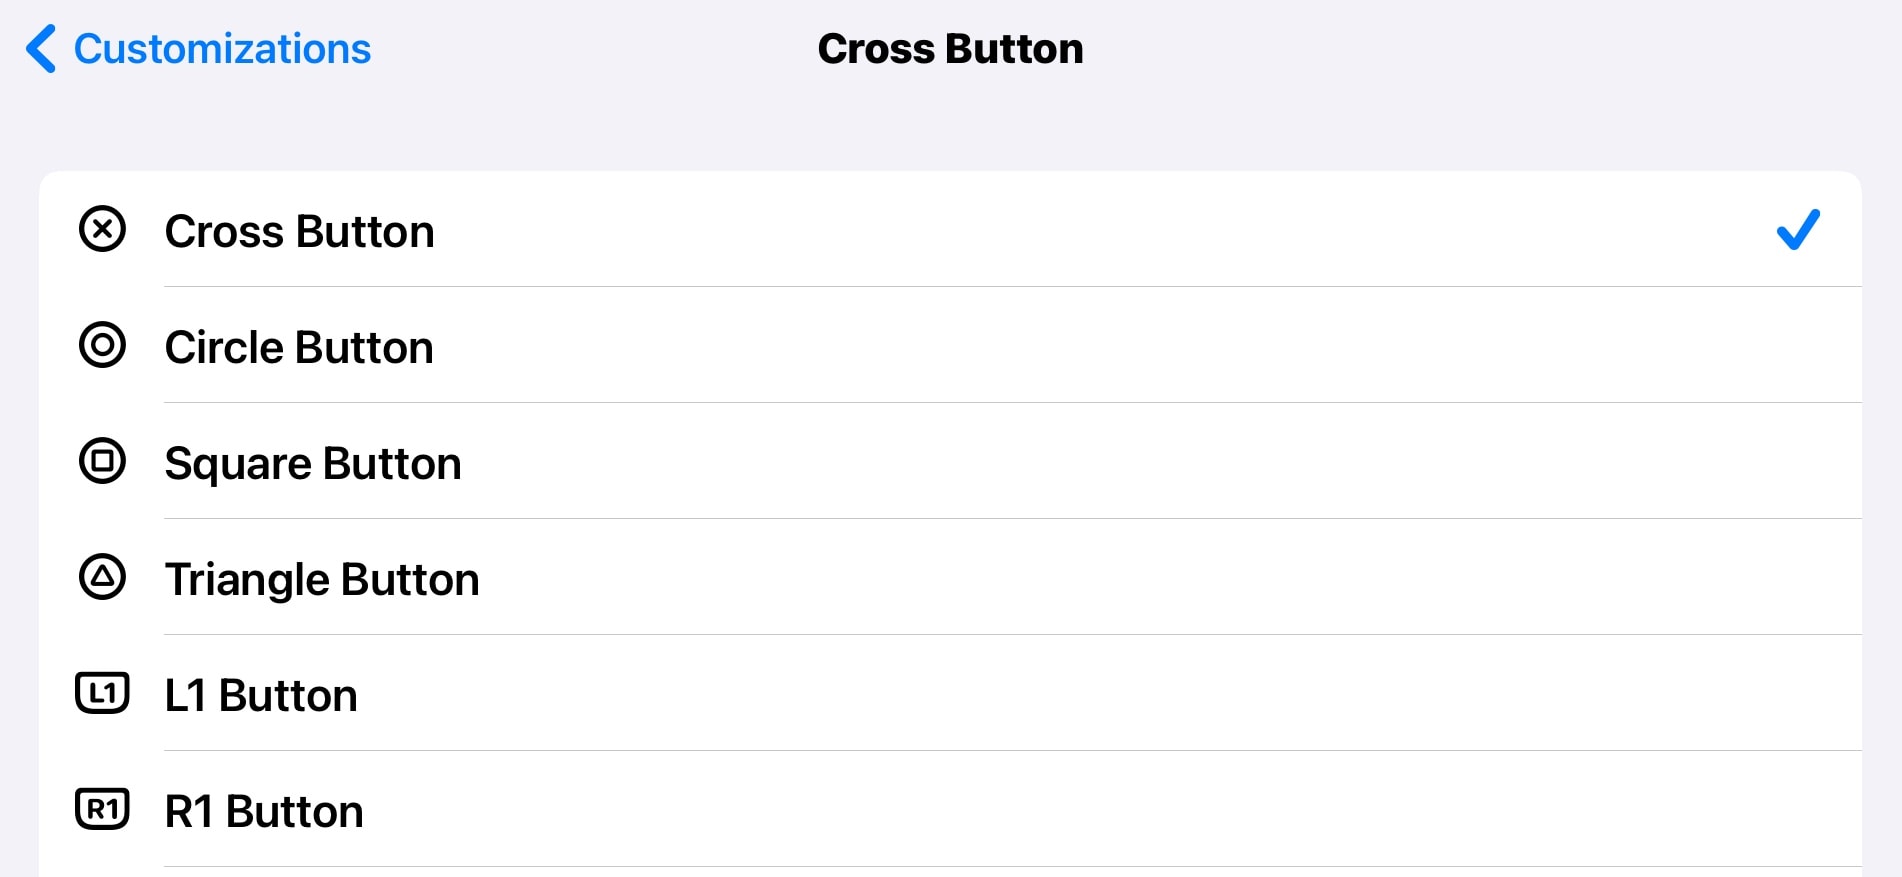This screenshot has height=877, width=1902.
Task: Click the R1 shoulder button icon
Action: (102, 809)
